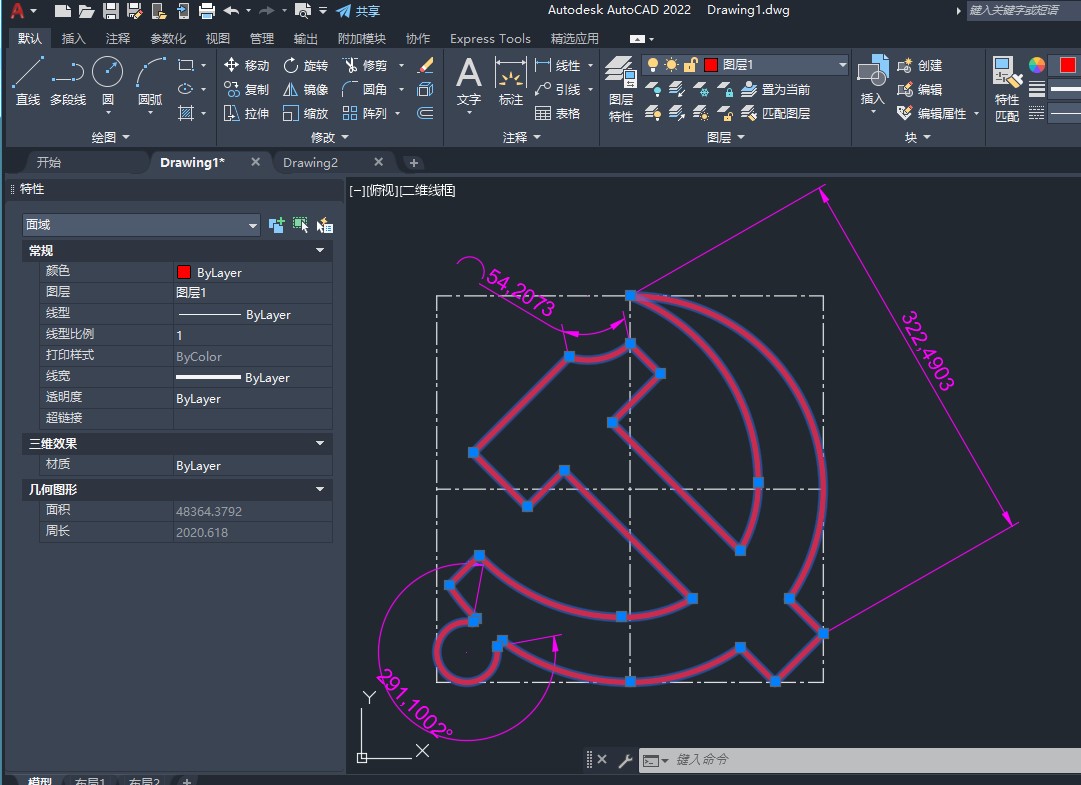Click the Undo arrow in quick access toolbar
The width and height of the screenshot is (1081, 785).
[x=232, y=10]
